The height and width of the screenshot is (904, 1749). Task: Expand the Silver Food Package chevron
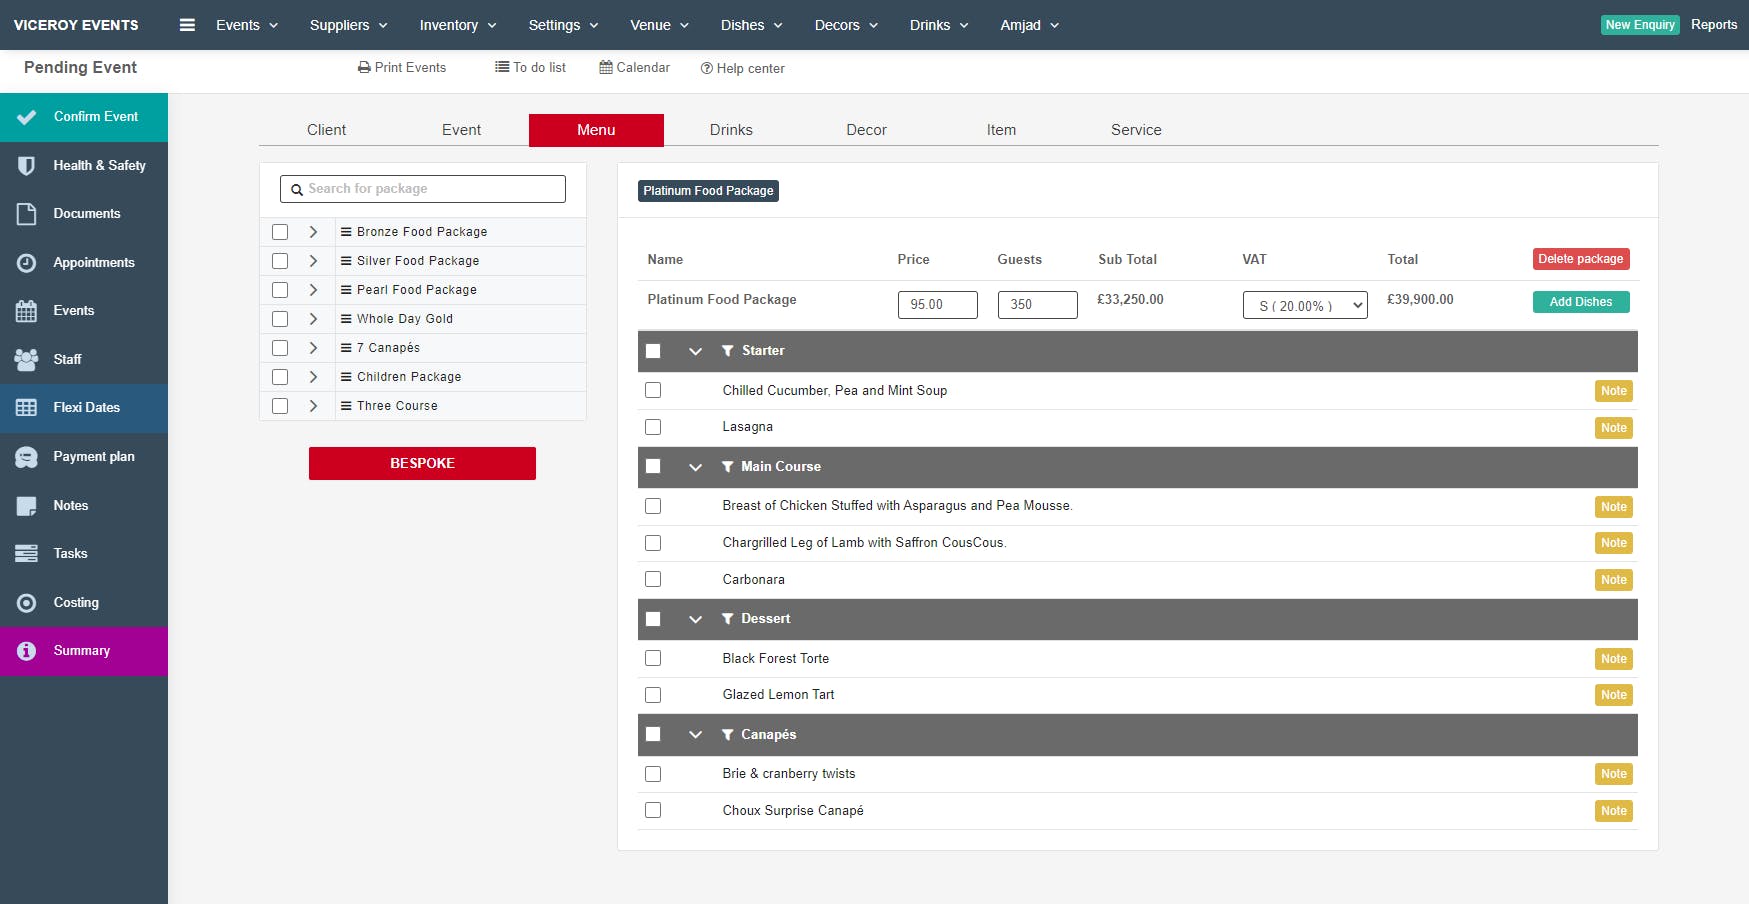click(x=313, y=261)
